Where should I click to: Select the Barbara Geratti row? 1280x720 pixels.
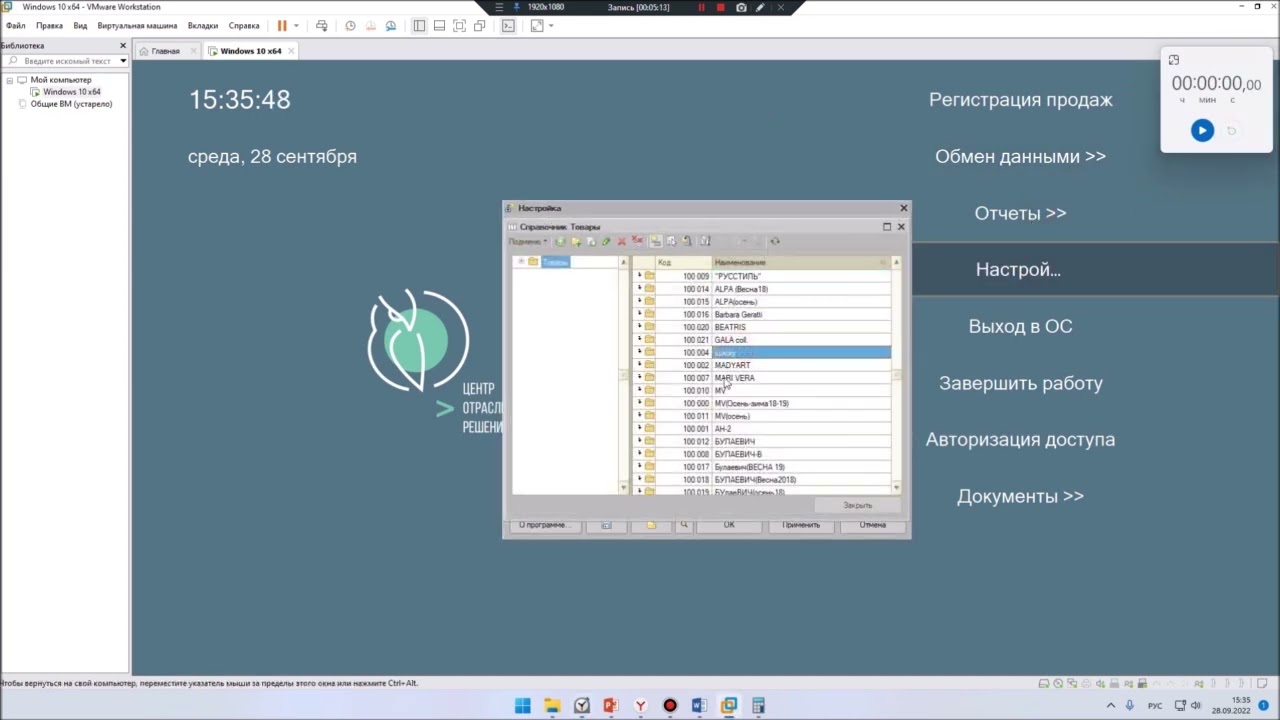[762, 314]
